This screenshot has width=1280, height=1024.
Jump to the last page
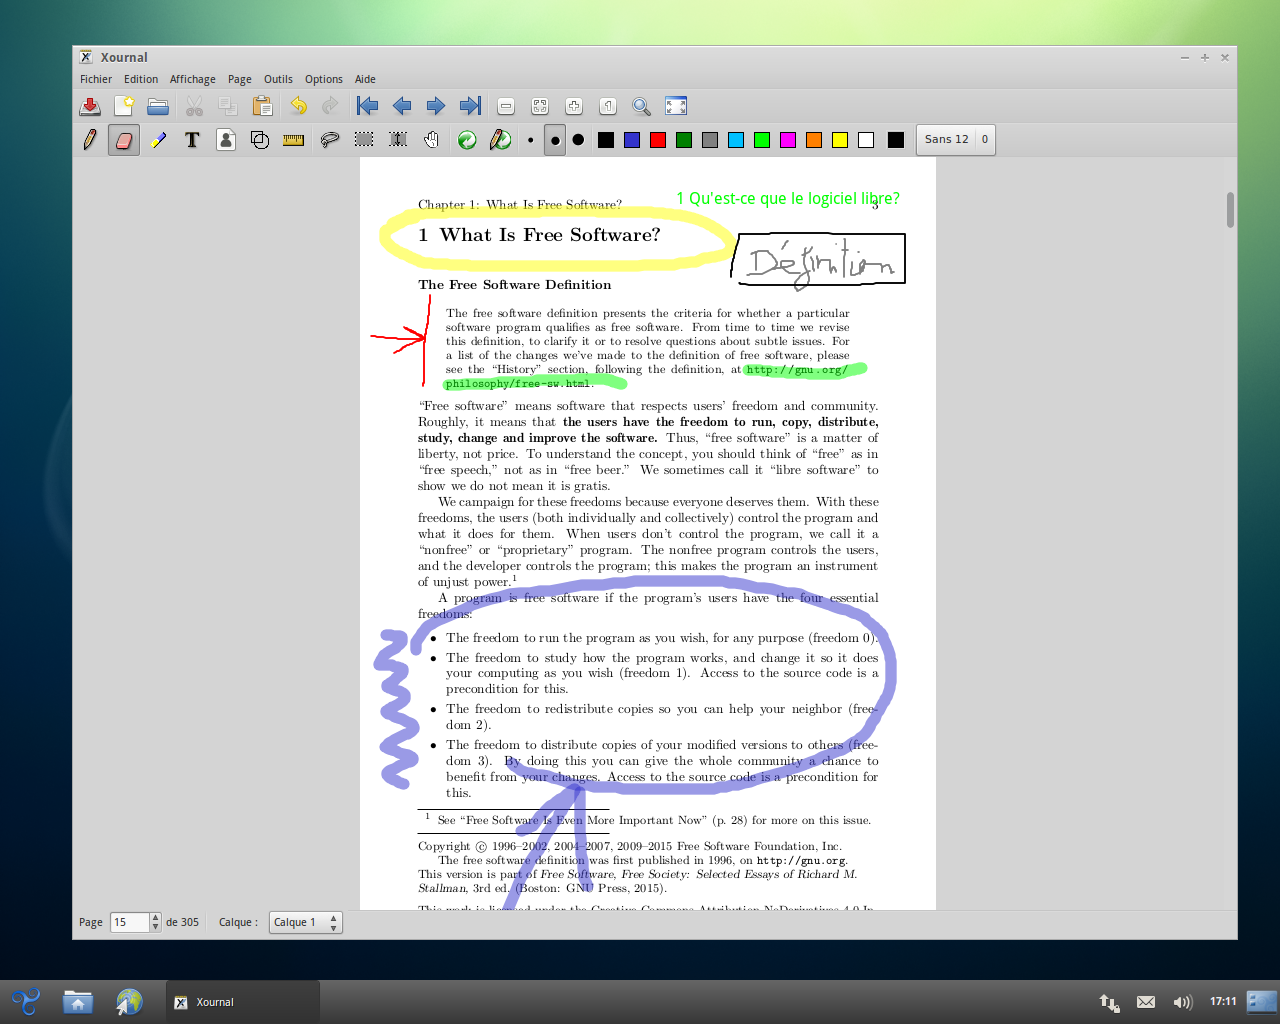(470, 106)
